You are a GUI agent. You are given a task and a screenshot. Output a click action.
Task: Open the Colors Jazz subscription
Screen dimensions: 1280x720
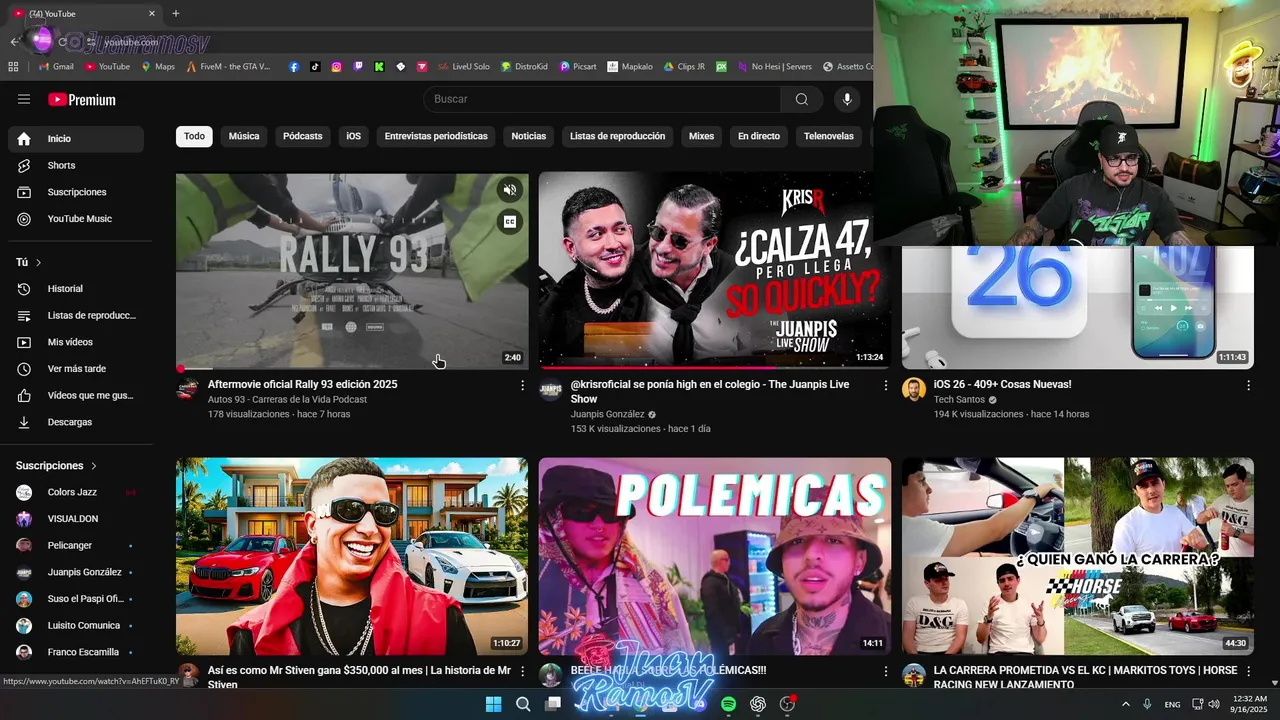point(76,492)
